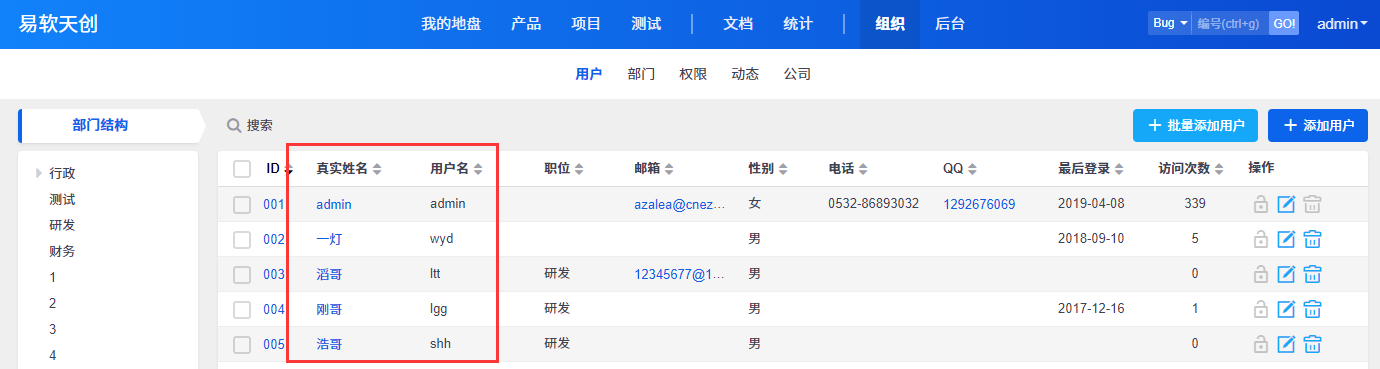
Task: Select 组织 in the top menu
Action: click(890, 24)
